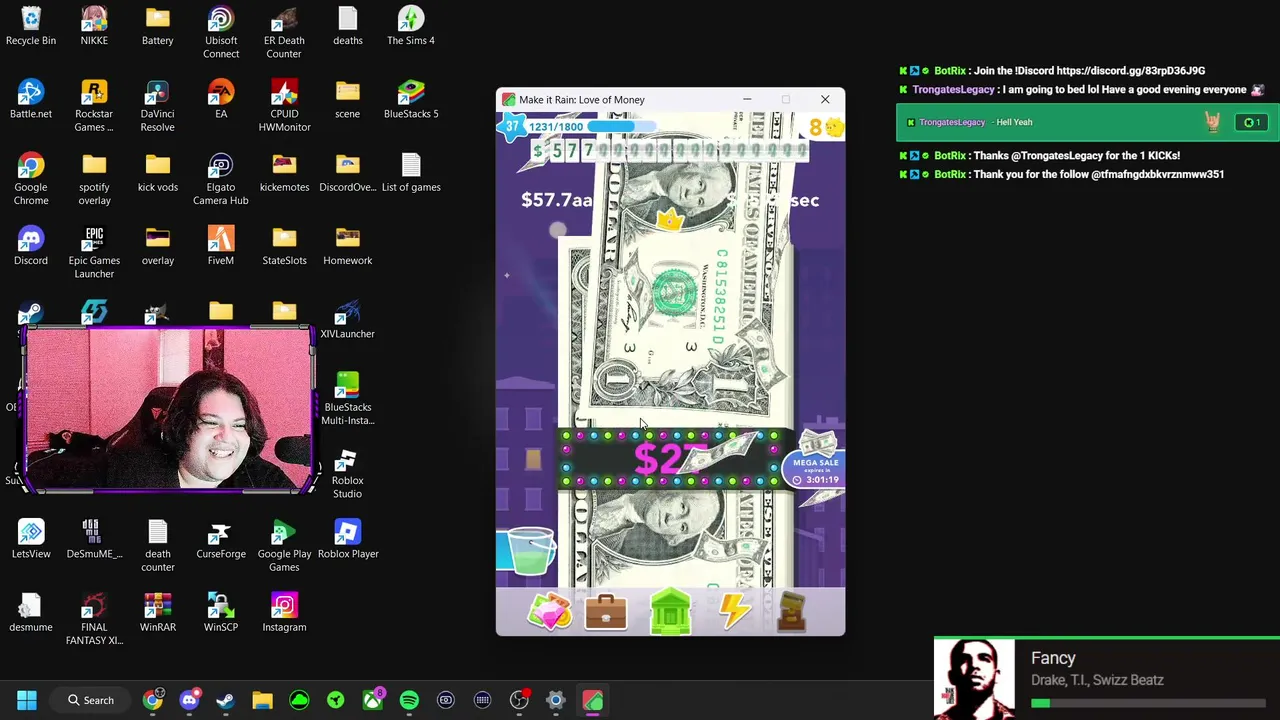Open Spotify from the taskbar

point(409,700)
